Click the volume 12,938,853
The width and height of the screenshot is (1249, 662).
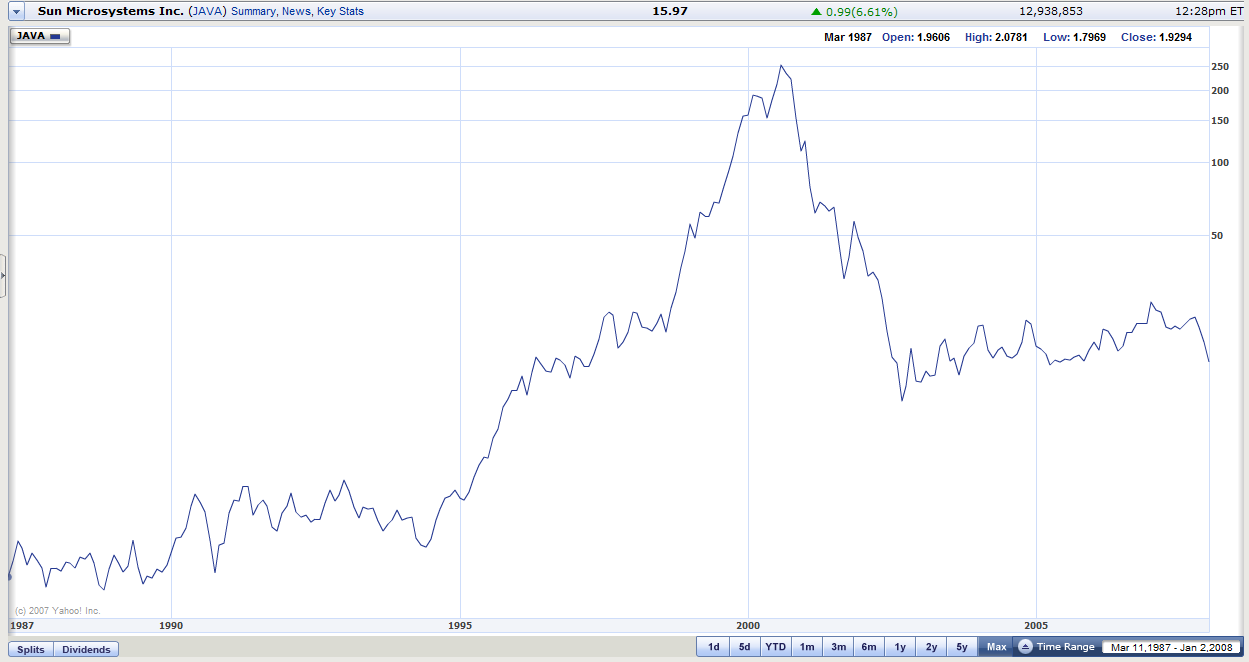point(1051,12)
